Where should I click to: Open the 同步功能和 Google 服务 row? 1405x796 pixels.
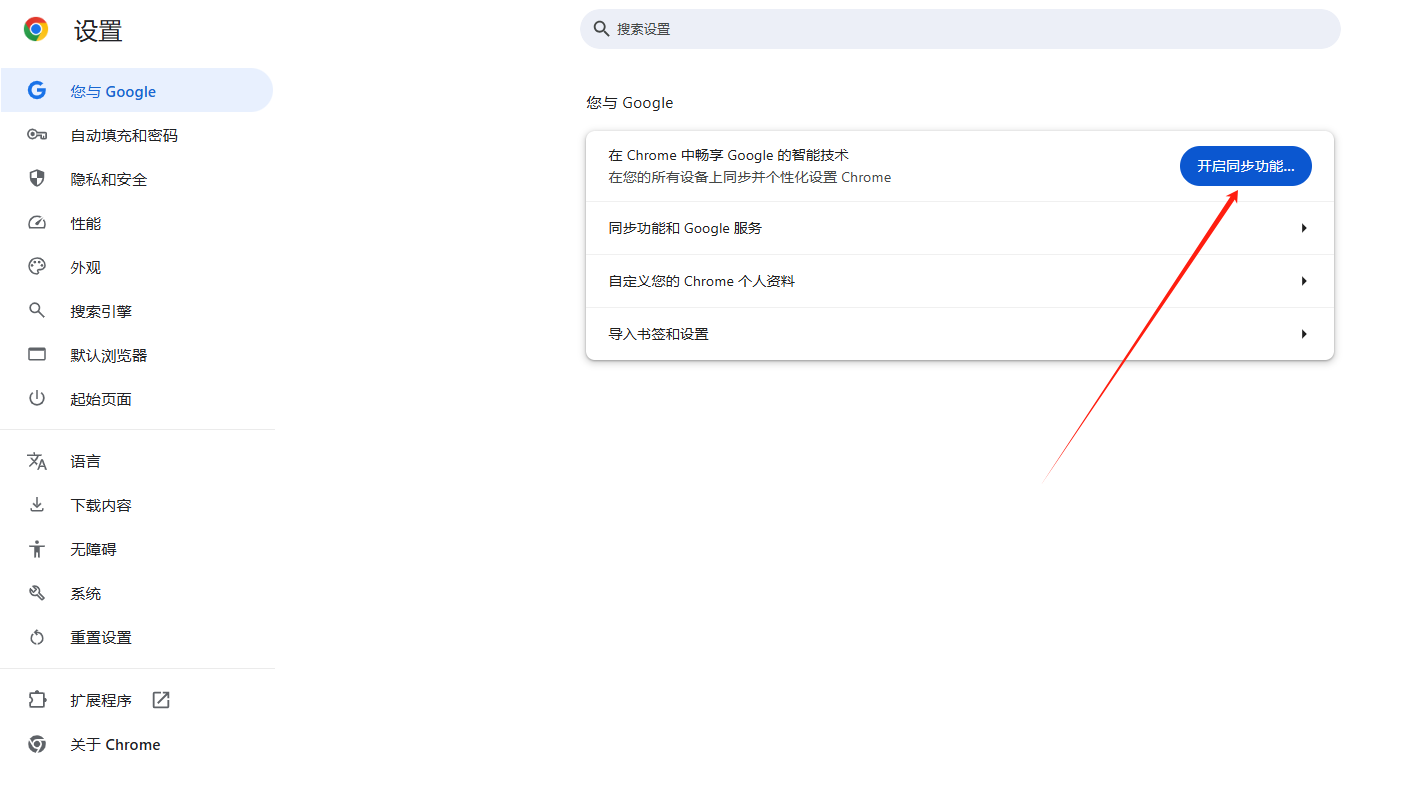pyautogui.click(x=960, y=228)
